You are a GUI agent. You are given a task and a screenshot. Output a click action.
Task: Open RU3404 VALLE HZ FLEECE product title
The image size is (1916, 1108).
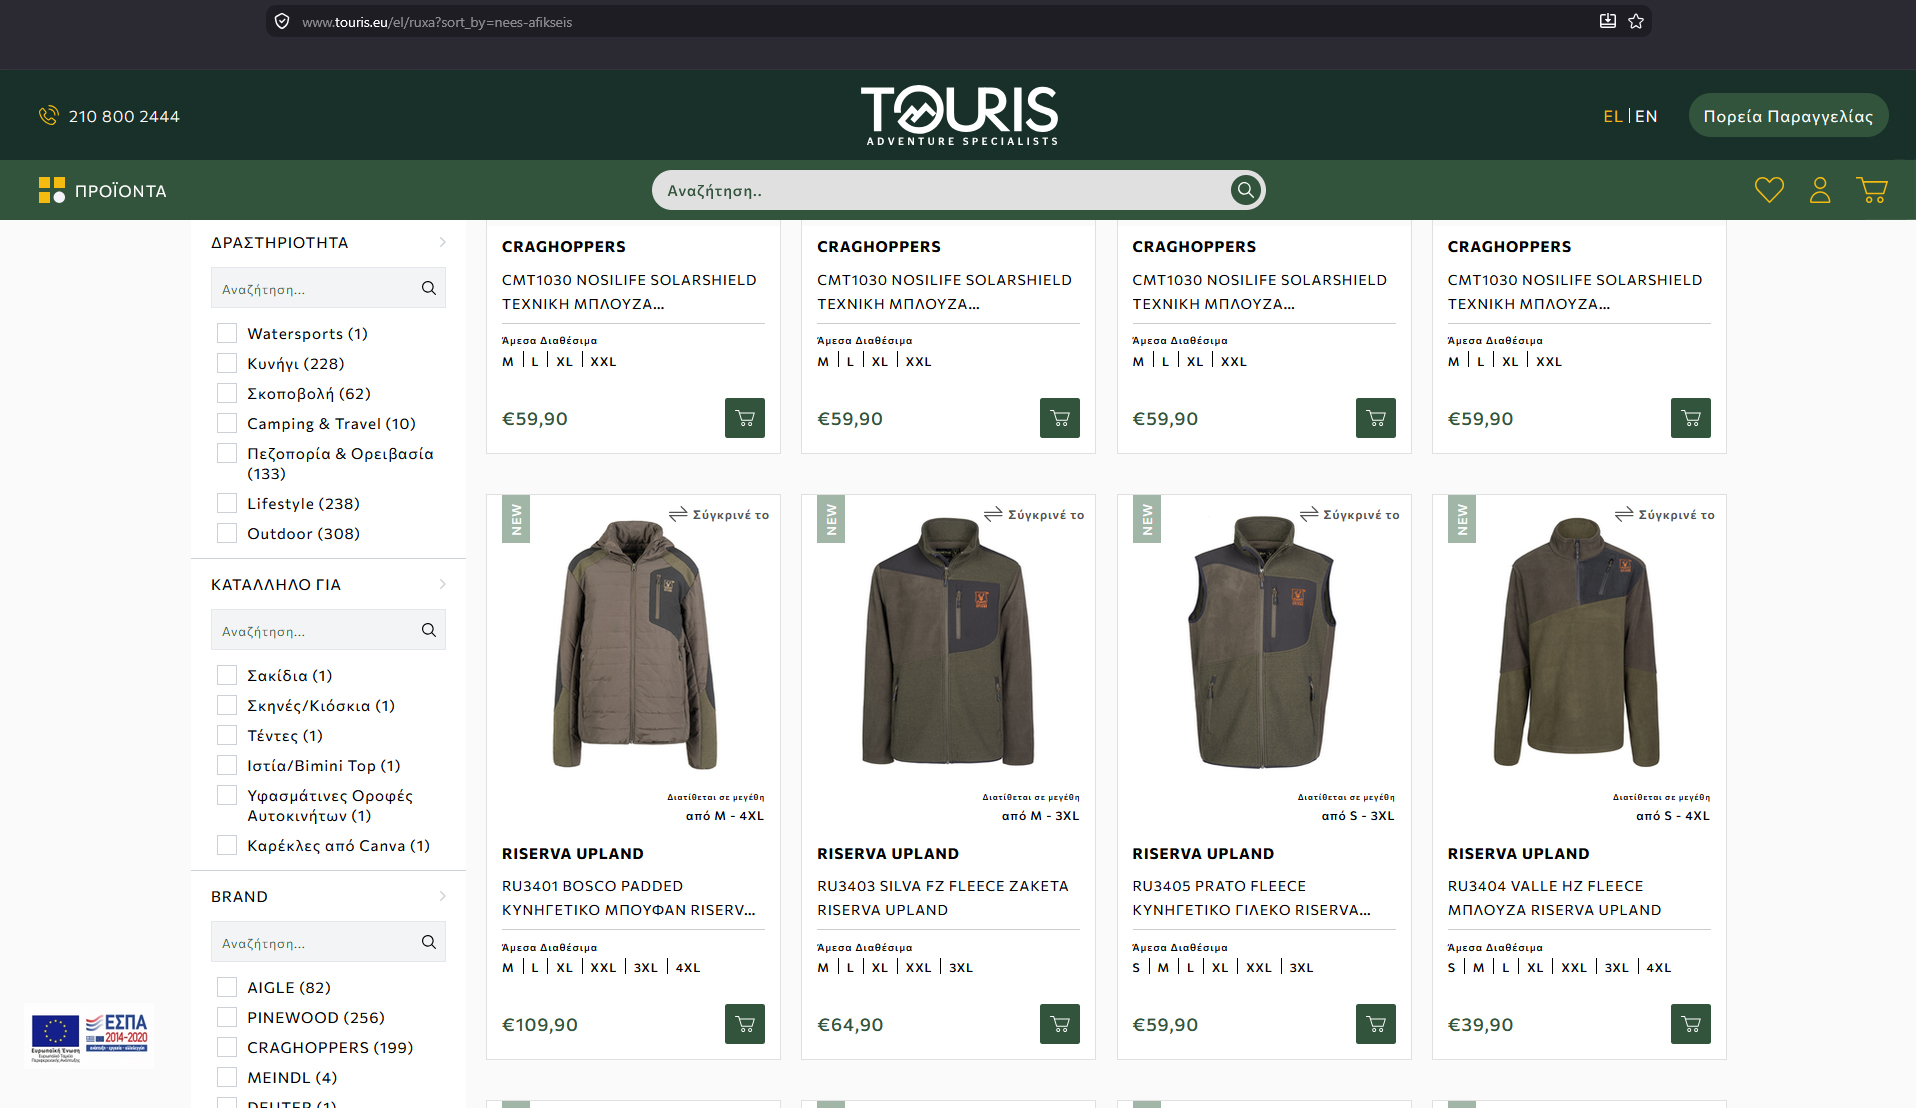[1554, 898]
